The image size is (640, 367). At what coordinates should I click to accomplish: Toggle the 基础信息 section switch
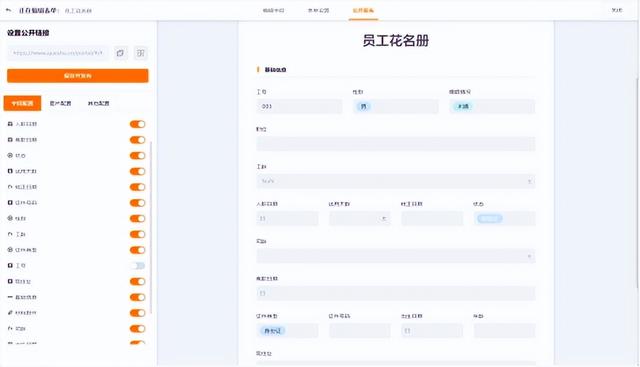click(x=138, y=297)
